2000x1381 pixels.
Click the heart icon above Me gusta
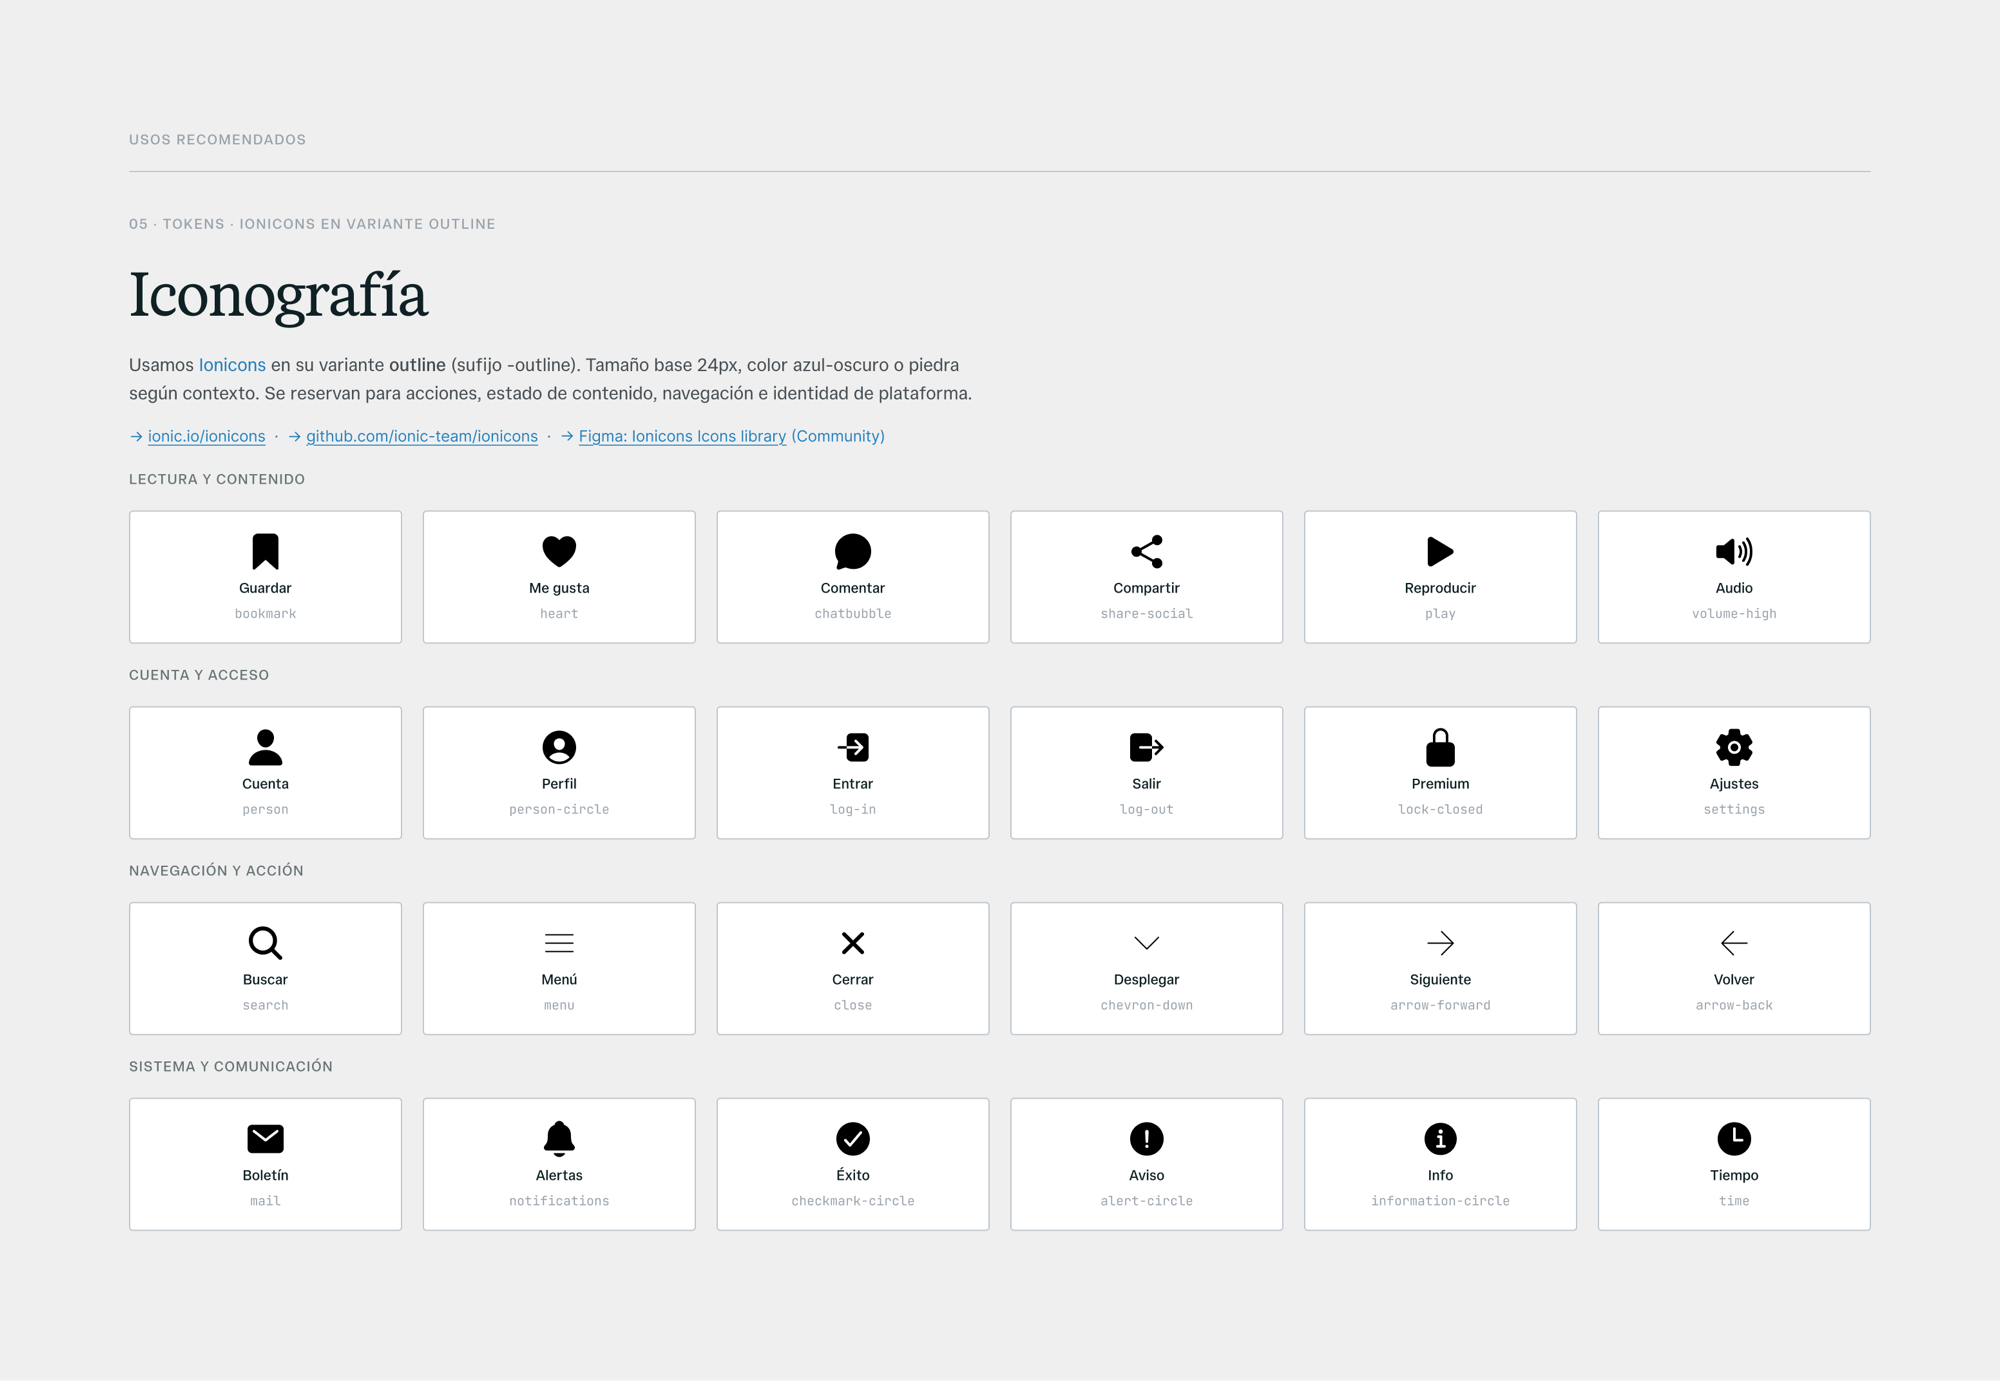click(x=559, y=551)
